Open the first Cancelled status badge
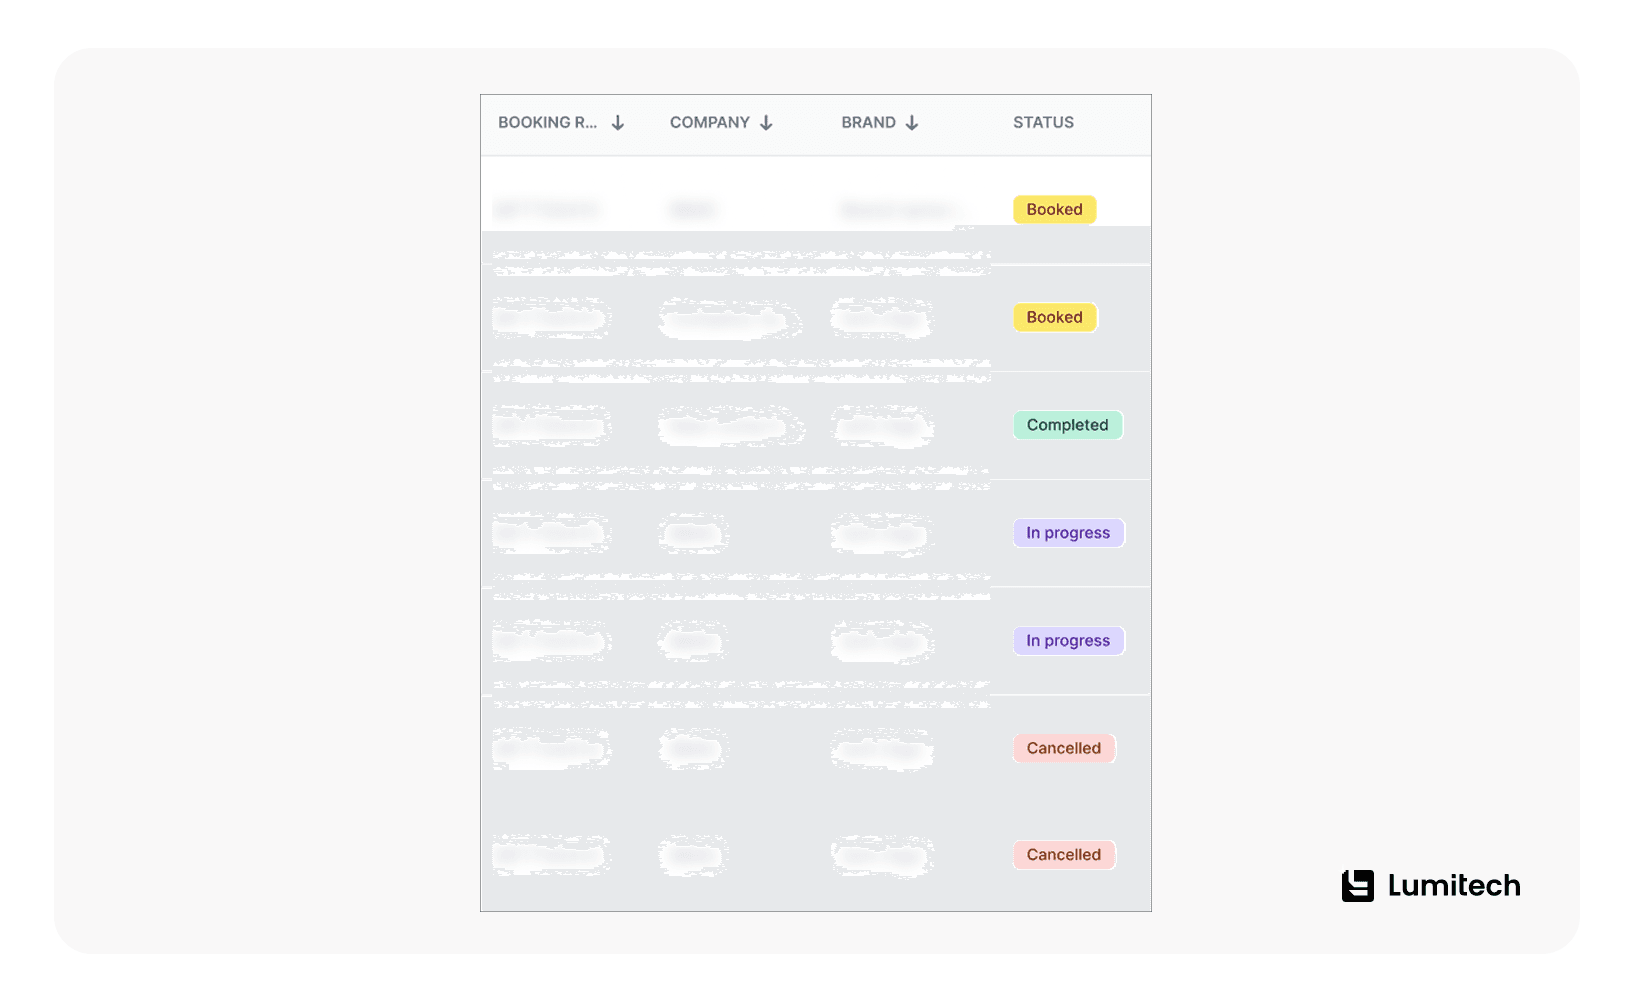 pos(1064,748)
